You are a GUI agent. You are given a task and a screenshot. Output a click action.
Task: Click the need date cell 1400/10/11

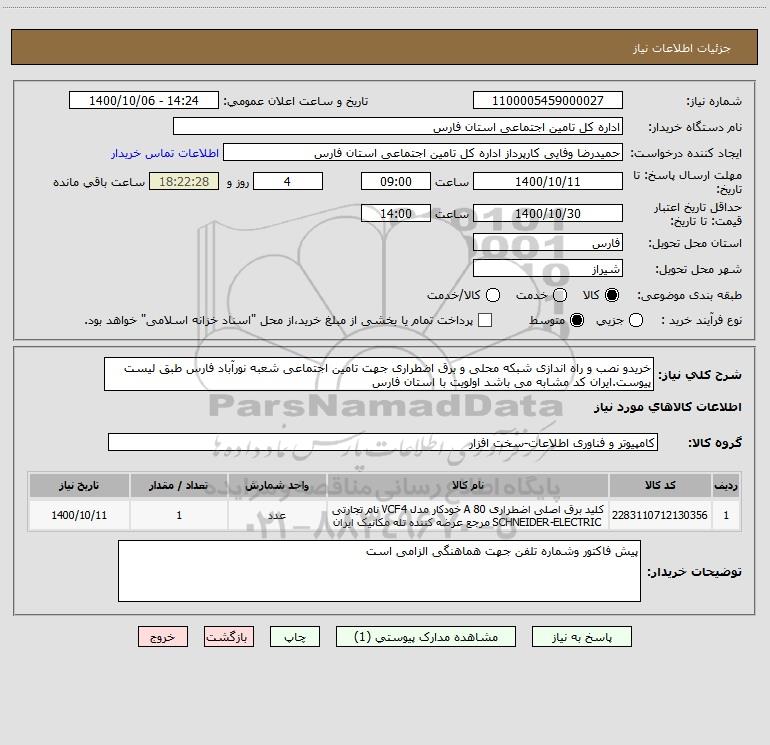pos(79,515)
